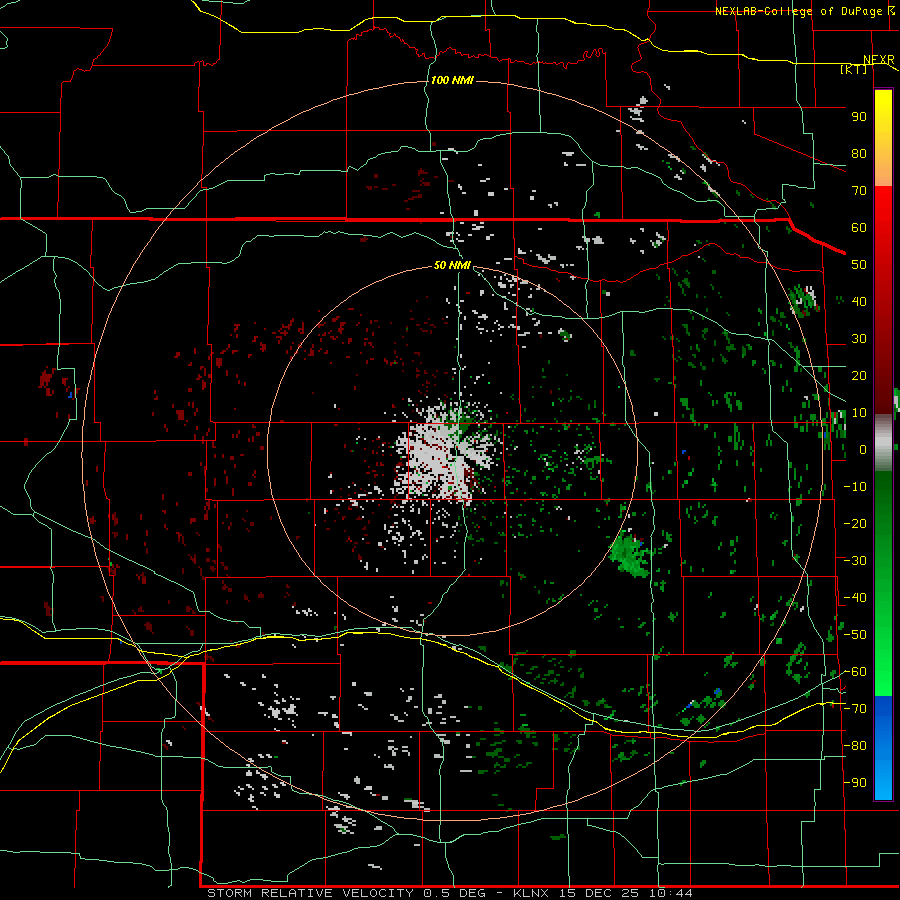This screenshot has height=900, width=900.
Task: Click the Storm Relative Velocity caption at bottom
Action: coord(449,893)
